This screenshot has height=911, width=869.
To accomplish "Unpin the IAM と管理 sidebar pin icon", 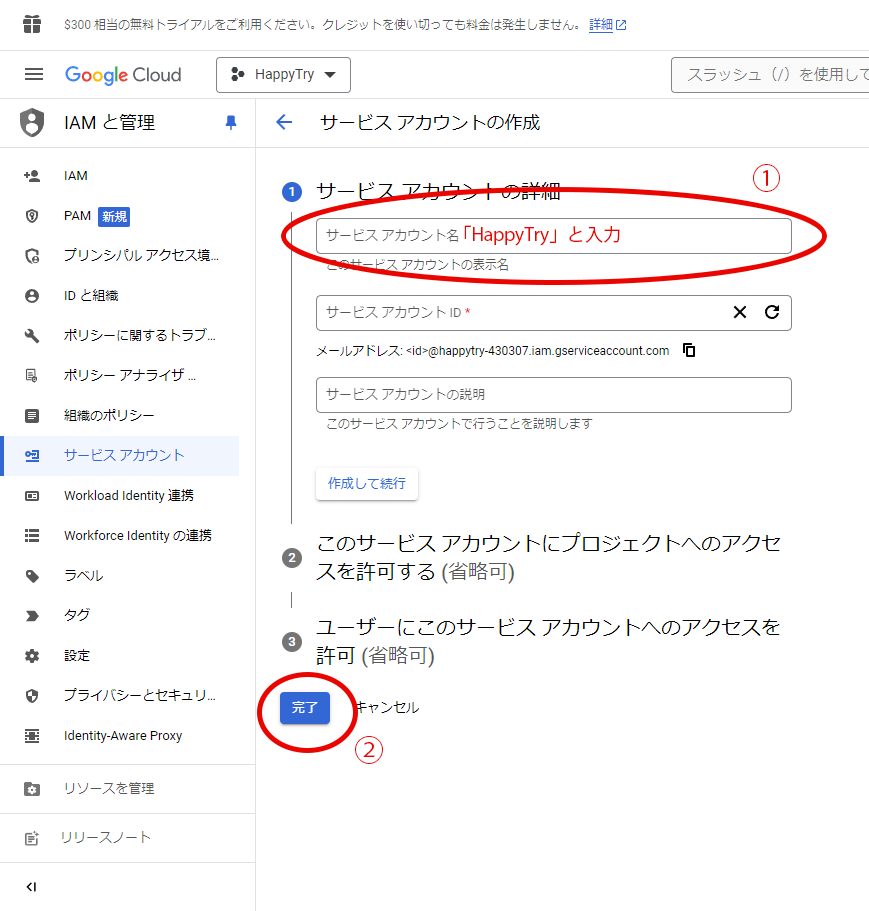I will [x=231, y=123].
